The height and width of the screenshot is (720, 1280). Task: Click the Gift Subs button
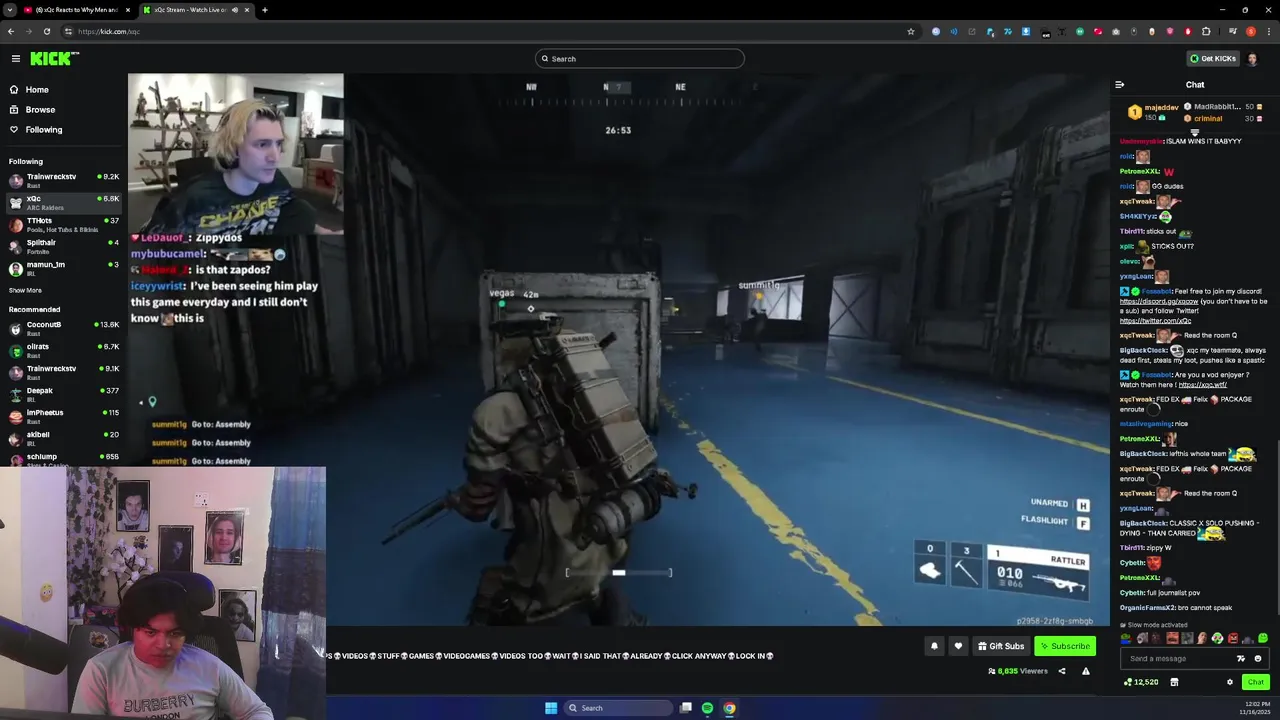tap(1001, 646)
